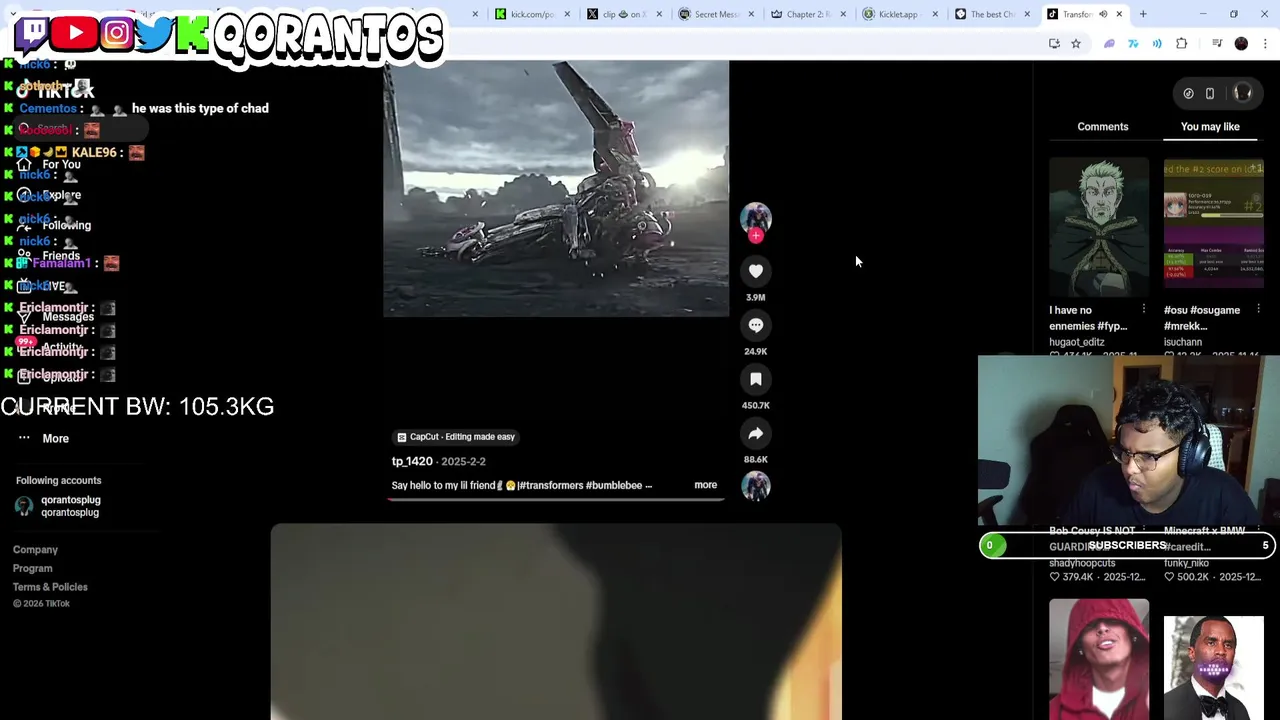Switch to the Secret Message browser tab
Screen dimensions: 1280x720
pos(716,14)
